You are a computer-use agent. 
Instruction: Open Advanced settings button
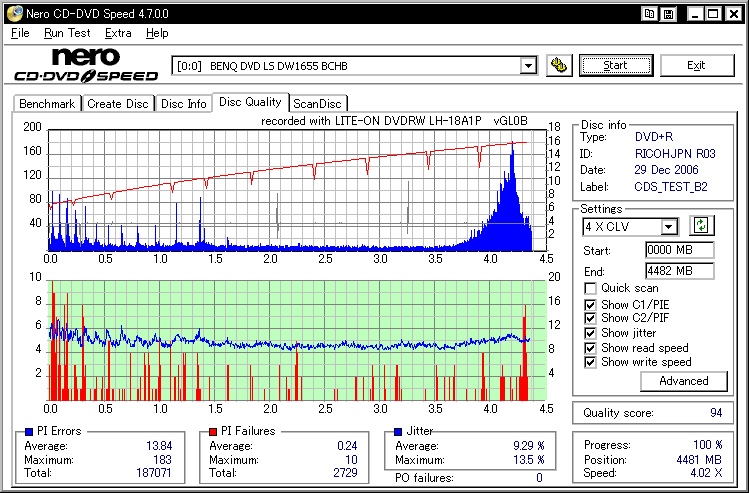684,381
